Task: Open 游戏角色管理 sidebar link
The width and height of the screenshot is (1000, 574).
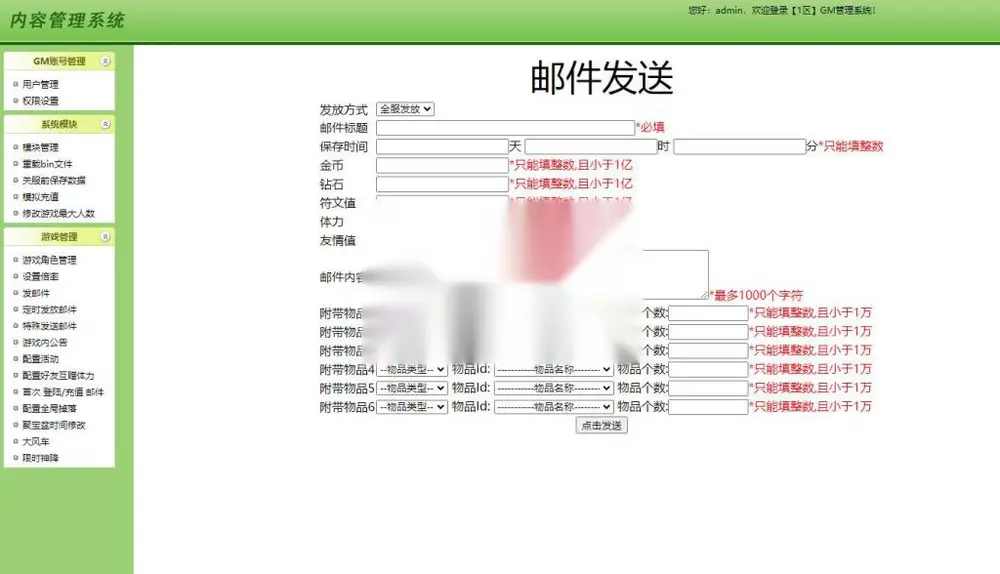Action: (x=49, y=260)
